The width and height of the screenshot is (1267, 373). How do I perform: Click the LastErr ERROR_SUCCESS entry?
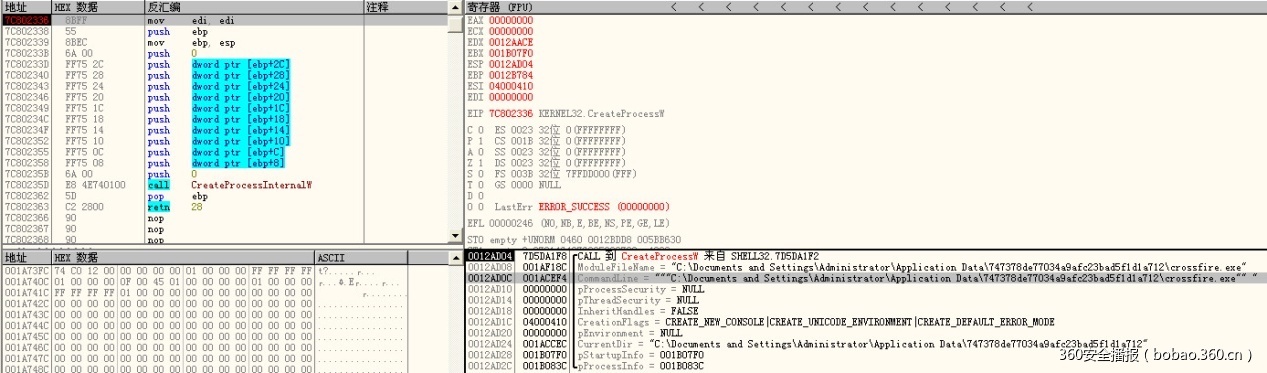(582, 206)
